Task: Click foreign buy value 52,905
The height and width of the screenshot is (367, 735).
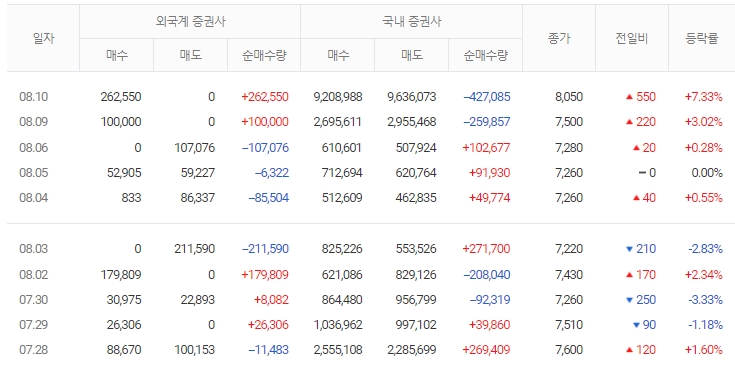Action: coord(124,173)
